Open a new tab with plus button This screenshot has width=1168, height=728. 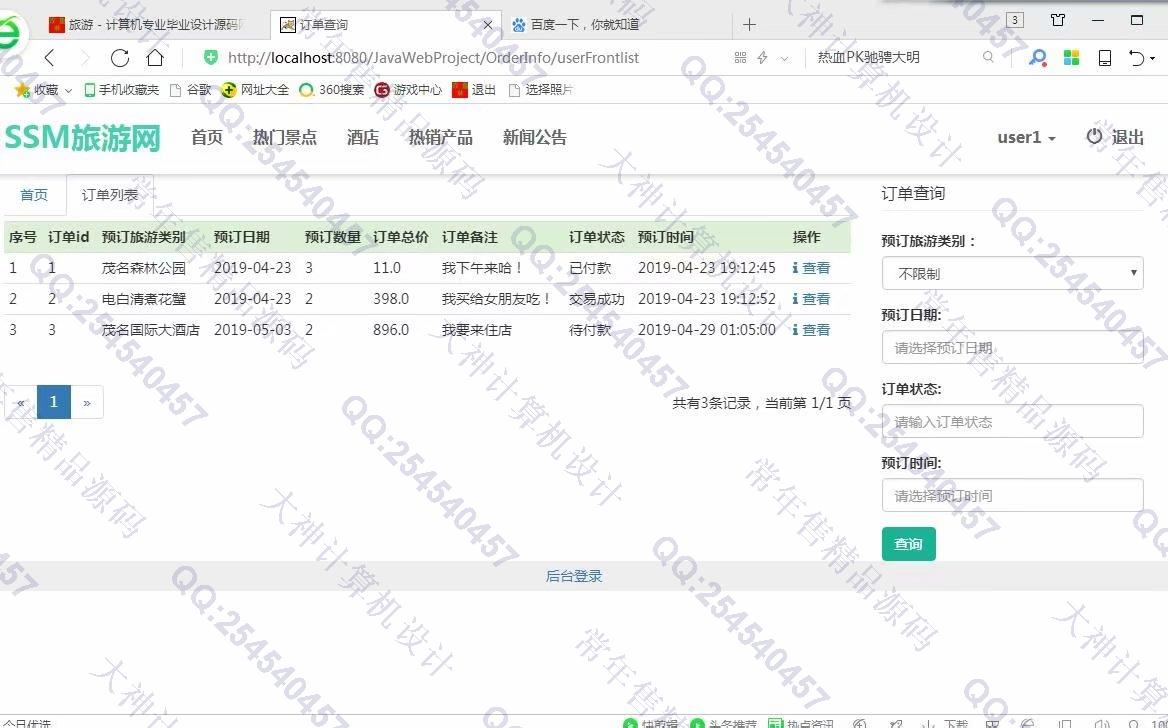pos(749,25)
